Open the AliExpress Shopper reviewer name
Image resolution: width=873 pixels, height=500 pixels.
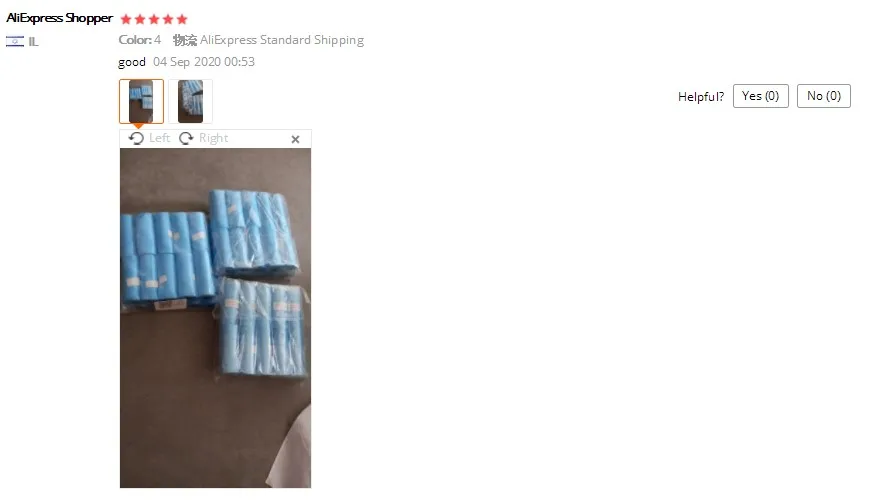coord(60,18)
